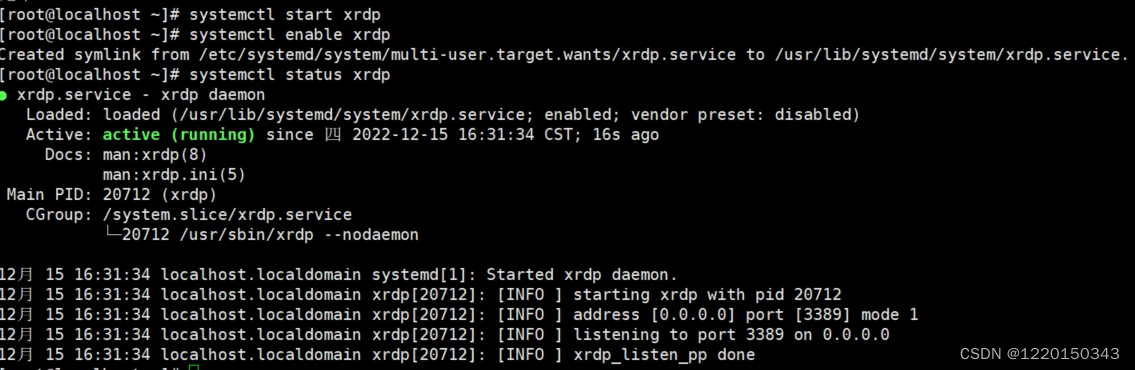Image resolution: width=1135 pixels, height=370 pixels.
Task: Click the 'CSDN @1220150343' watermark text
Action: coord(1039,353)
